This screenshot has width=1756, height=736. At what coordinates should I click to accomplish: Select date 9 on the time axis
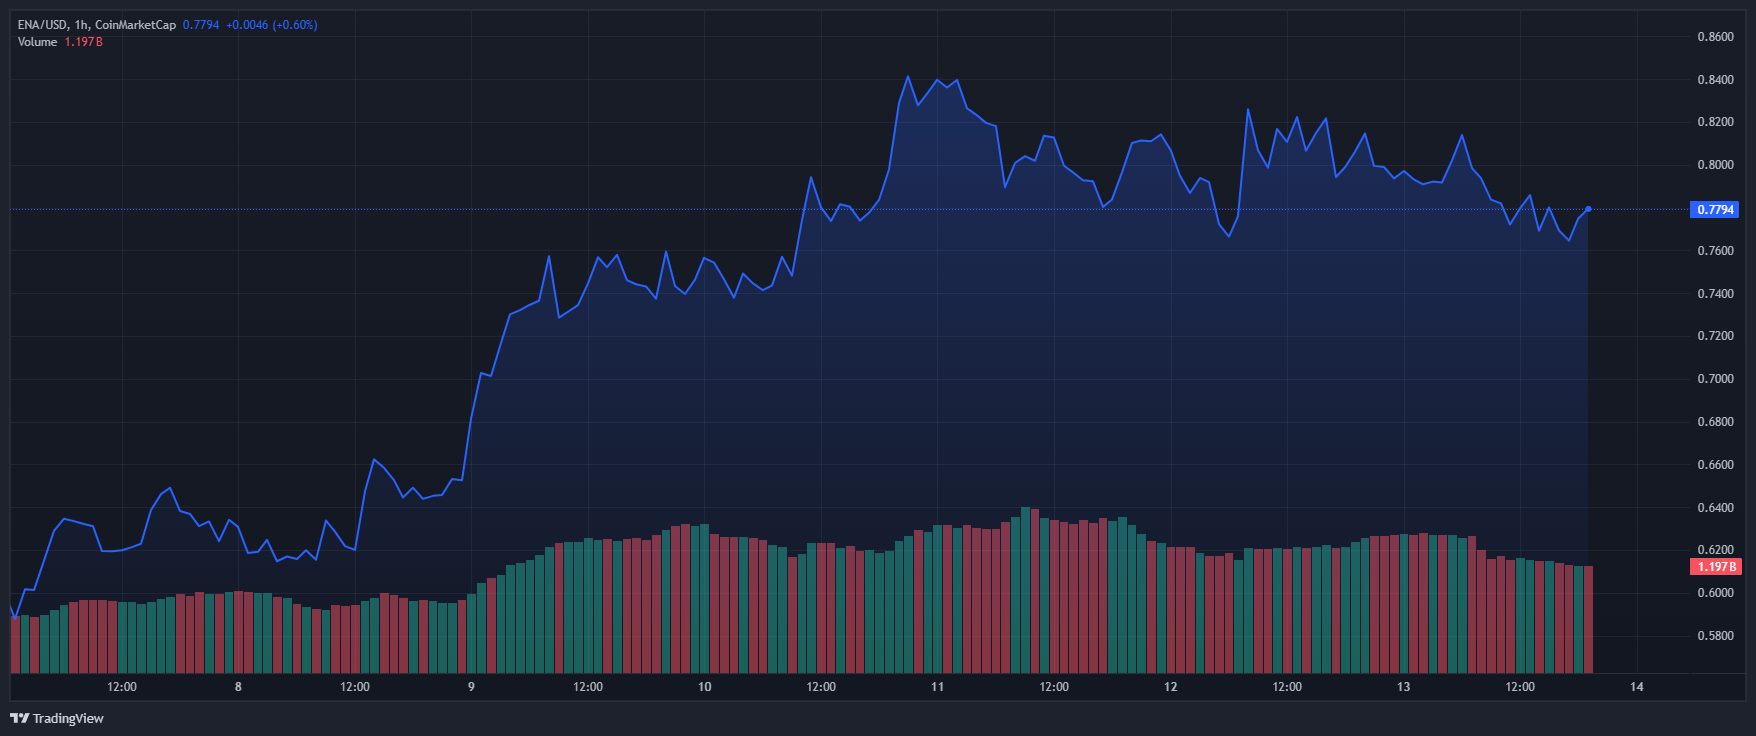(x=471, y=687)
